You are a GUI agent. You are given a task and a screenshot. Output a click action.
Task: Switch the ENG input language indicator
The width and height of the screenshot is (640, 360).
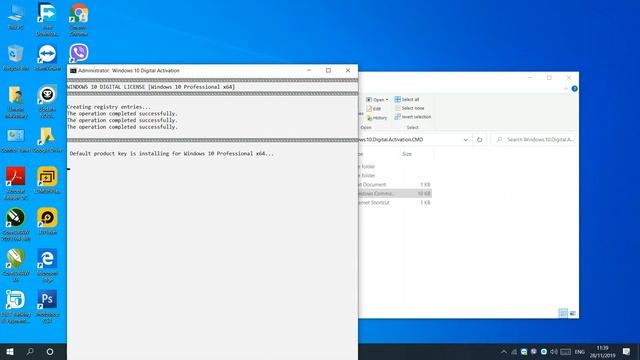coord(580,352)
